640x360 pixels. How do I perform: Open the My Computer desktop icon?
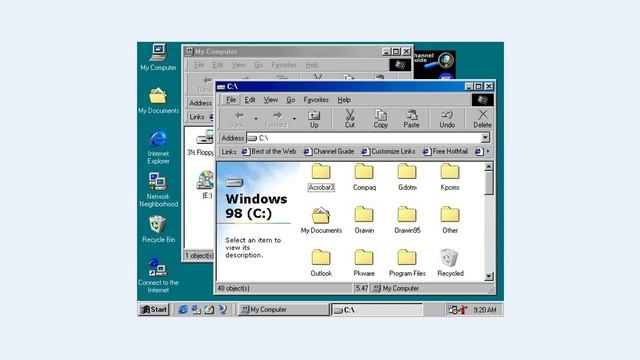(158, 57)
